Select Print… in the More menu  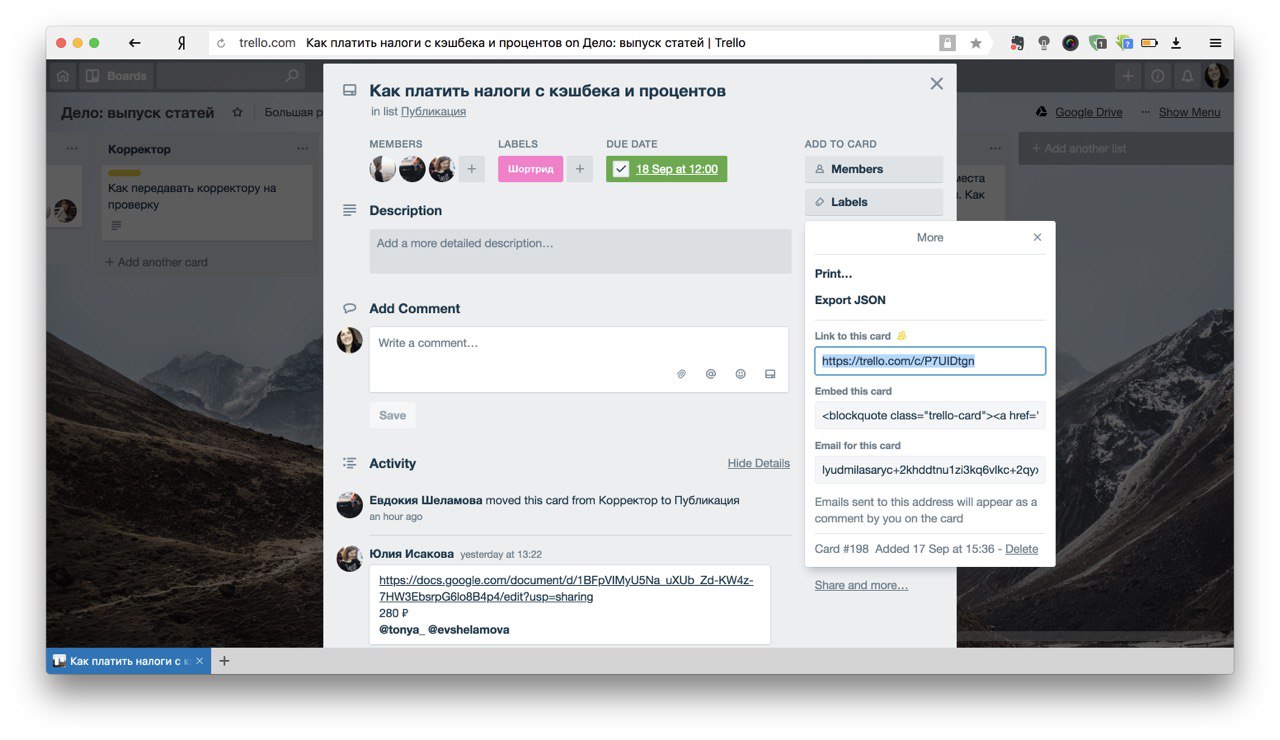point(833,273)
